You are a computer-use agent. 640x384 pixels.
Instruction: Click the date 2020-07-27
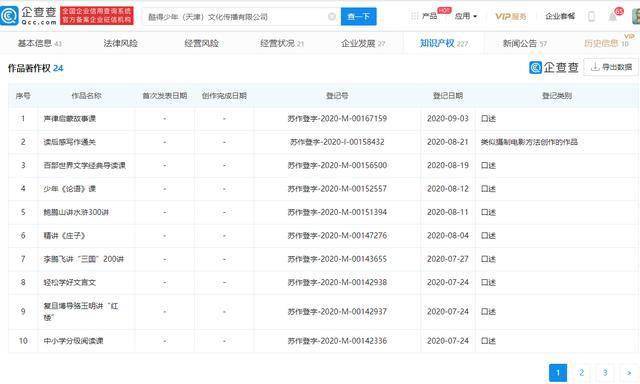tap(448, 259)
